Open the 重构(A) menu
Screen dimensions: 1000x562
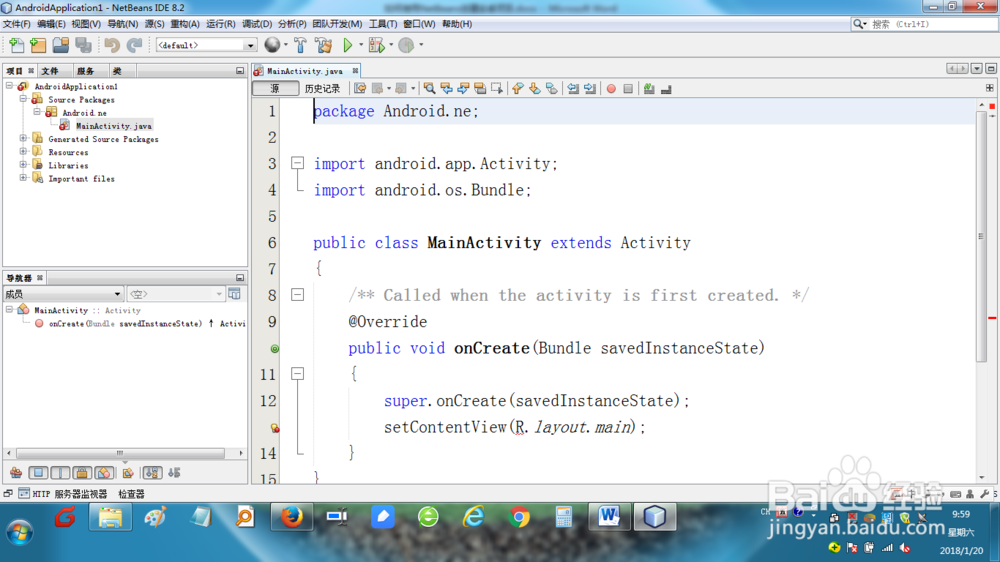(185, 24)
